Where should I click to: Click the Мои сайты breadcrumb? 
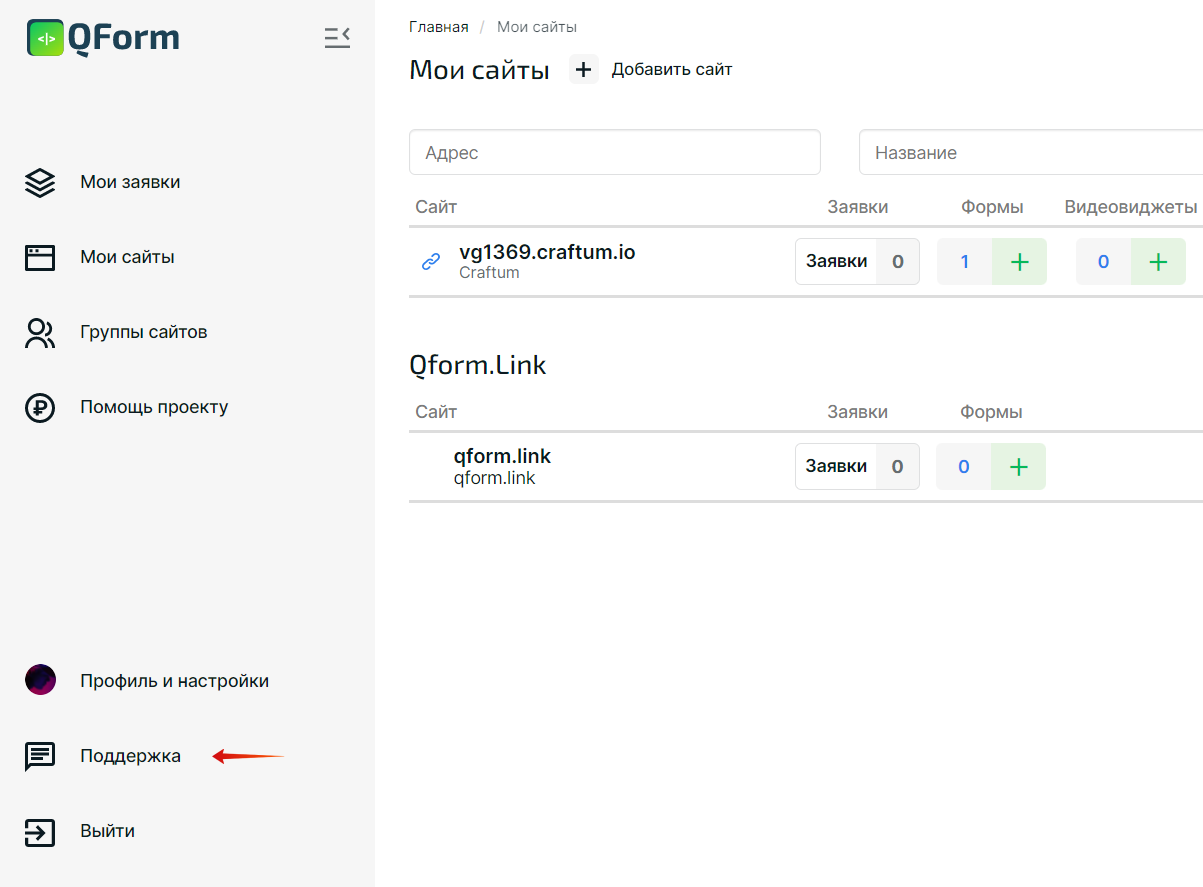click(x=537, y=27)
